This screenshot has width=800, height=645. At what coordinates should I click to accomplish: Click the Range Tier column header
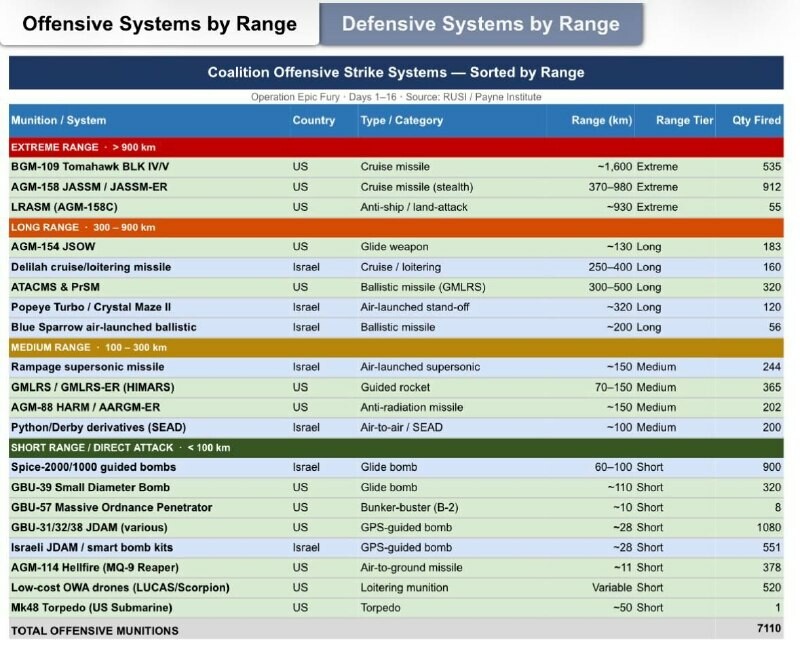684,121
